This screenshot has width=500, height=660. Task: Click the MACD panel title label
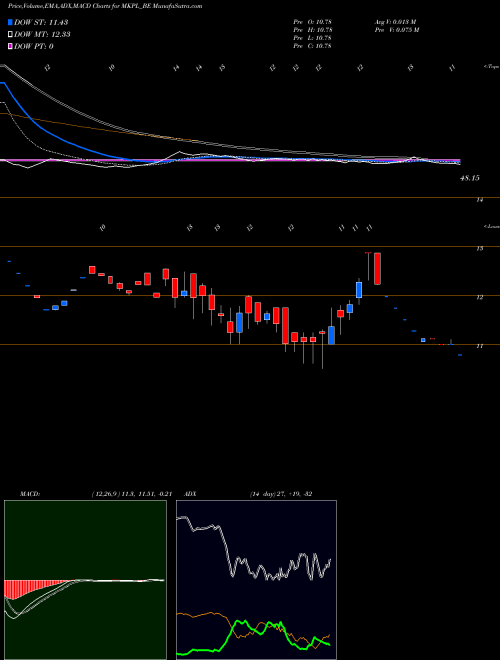[29, 494]
